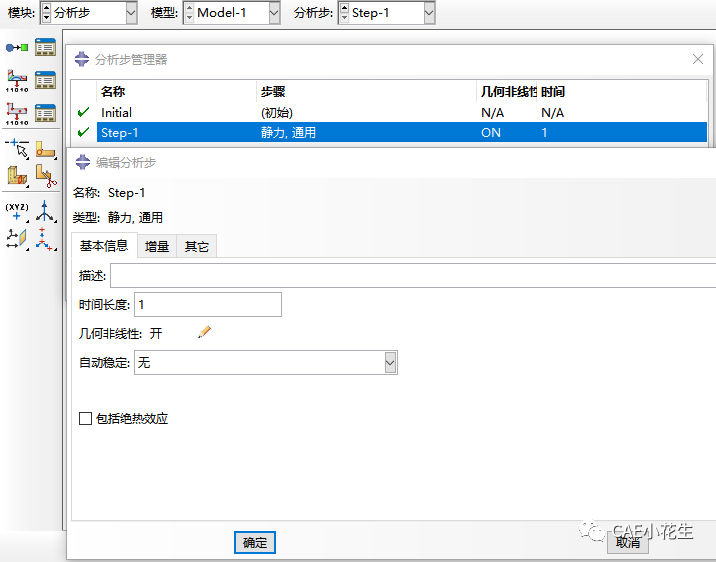
Task: Click the create datum plane icon
Action: pyautogui.click(x=17, y=239)
